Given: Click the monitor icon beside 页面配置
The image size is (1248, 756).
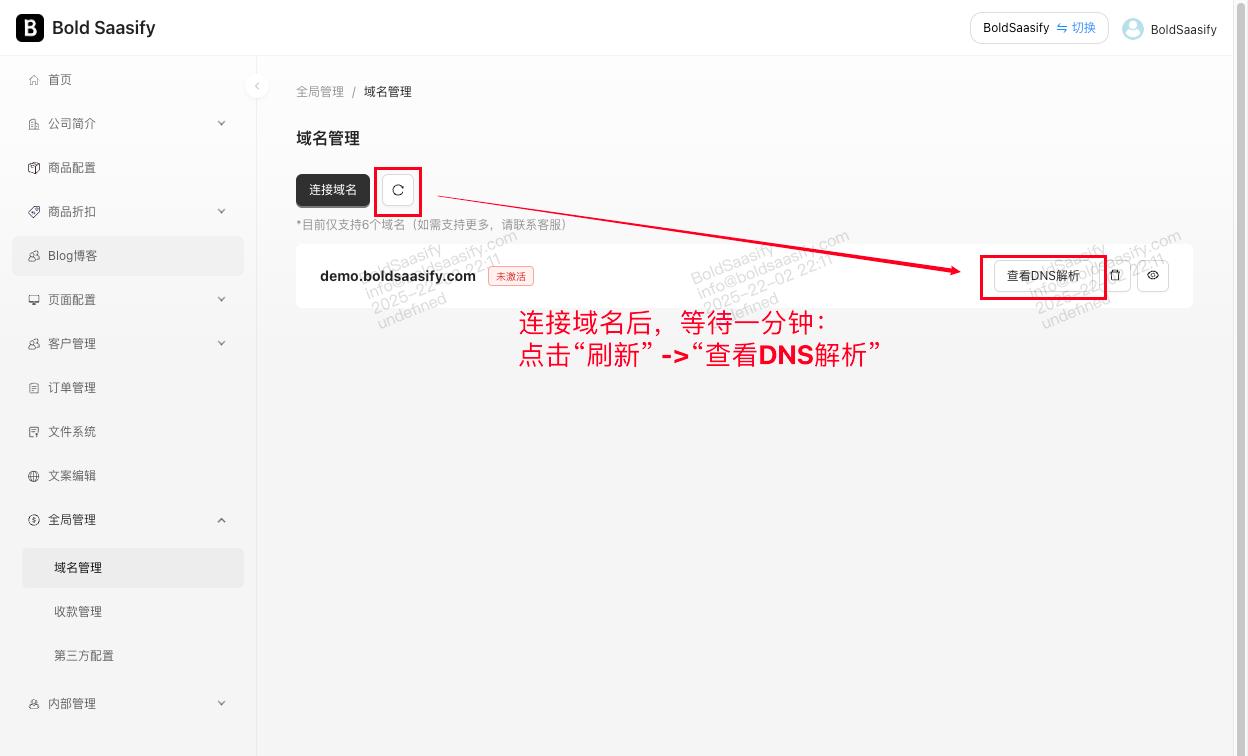Looking at the screenshot, I should coord(34,300).
